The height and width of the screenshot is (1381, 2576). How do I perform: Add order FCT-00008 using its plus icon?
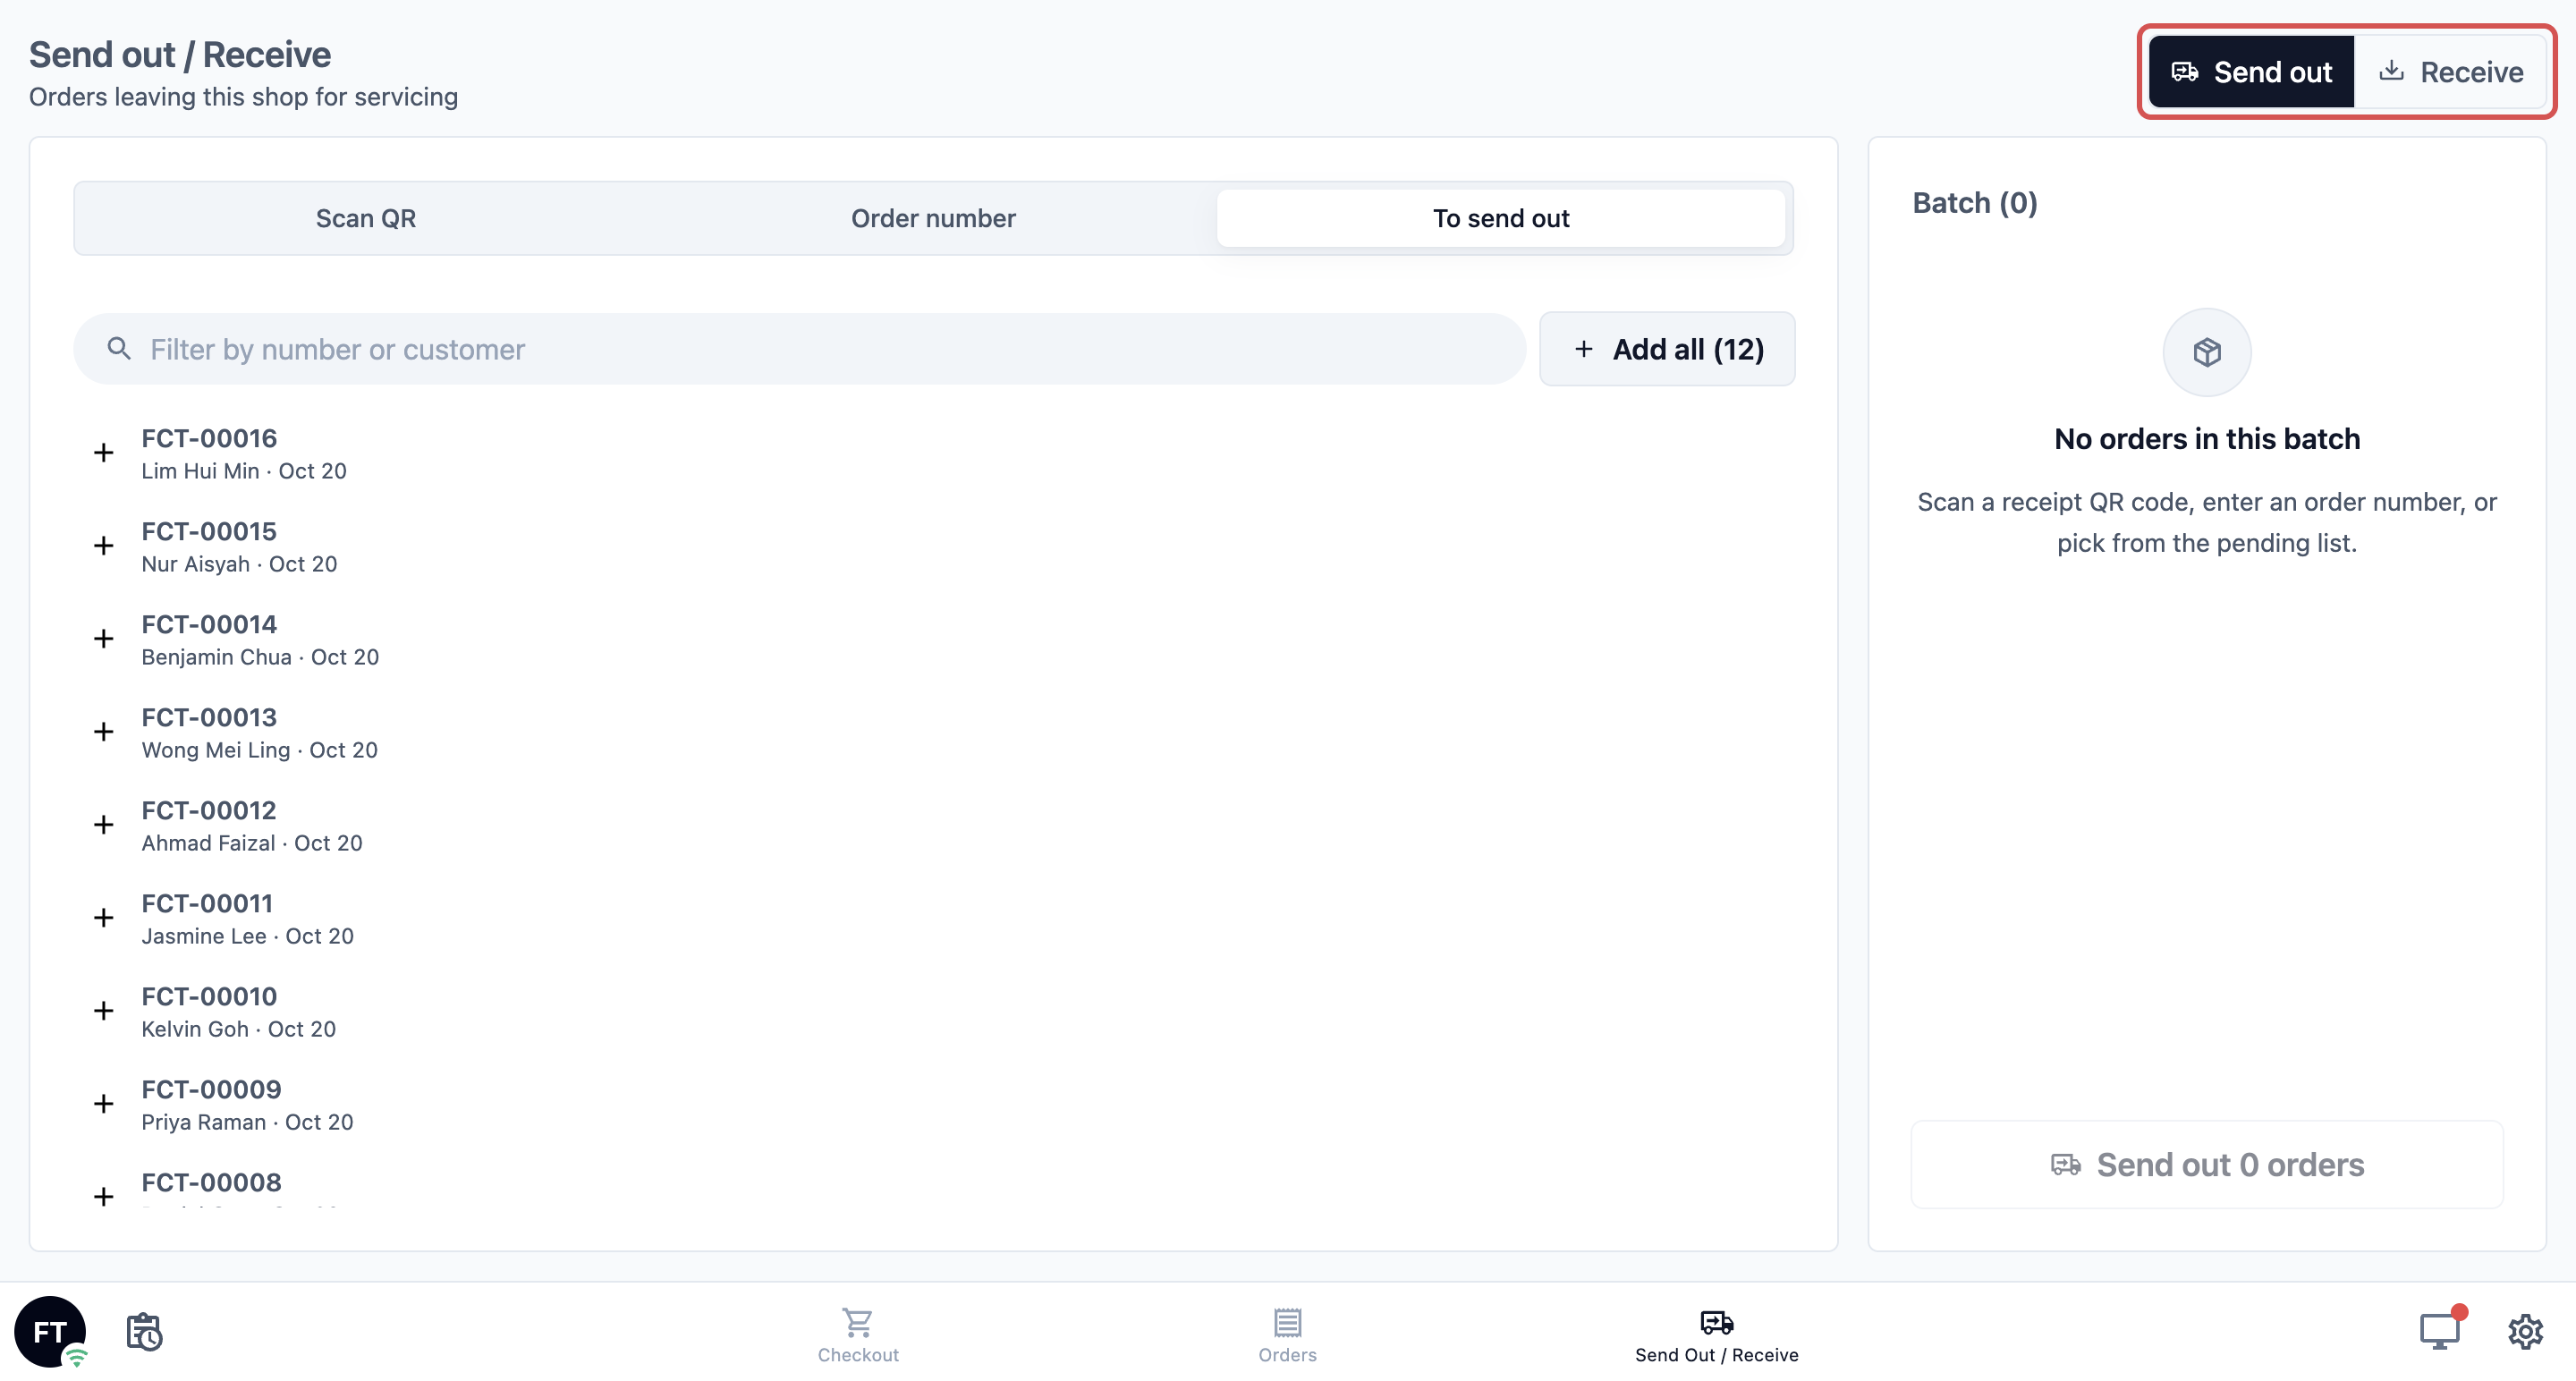pyautogui.click(x=103, y=1196)
